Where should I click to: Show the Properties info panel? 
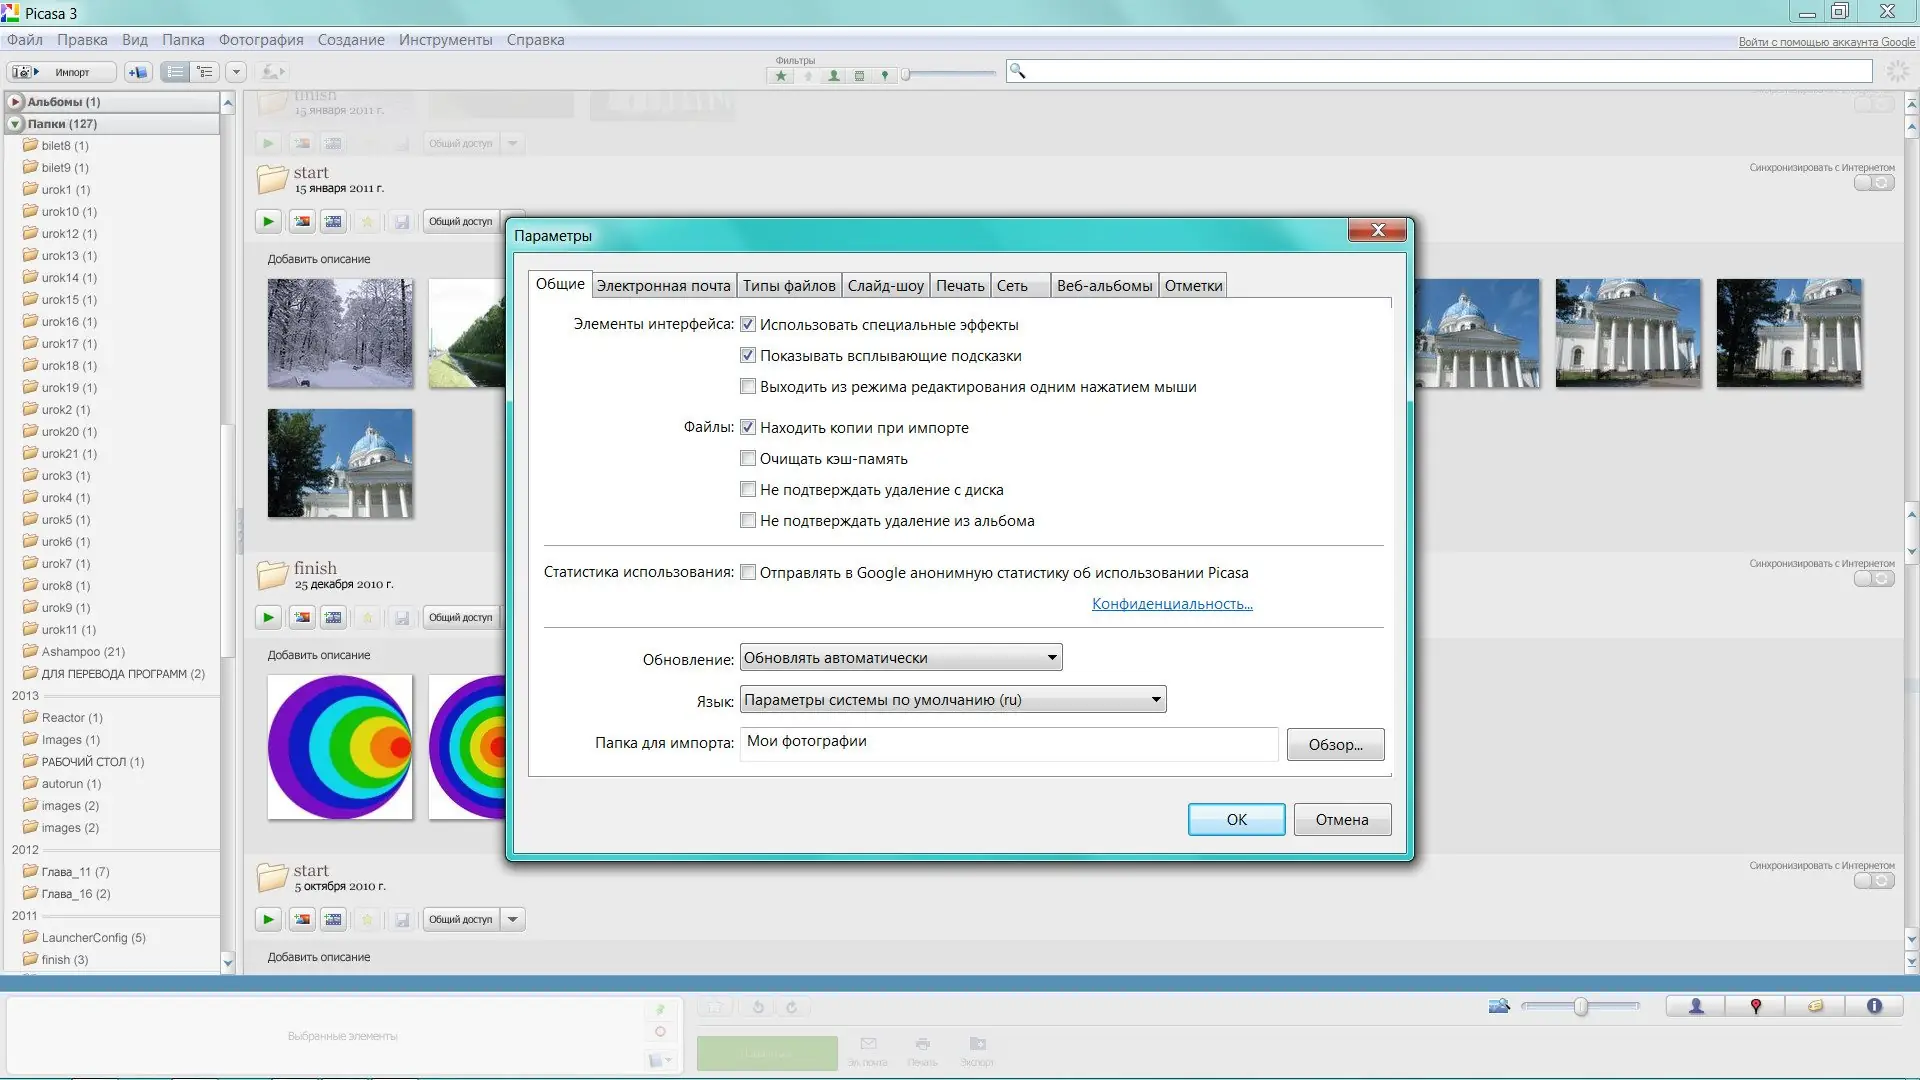pyautogui.click(x=1874, y=1007)
